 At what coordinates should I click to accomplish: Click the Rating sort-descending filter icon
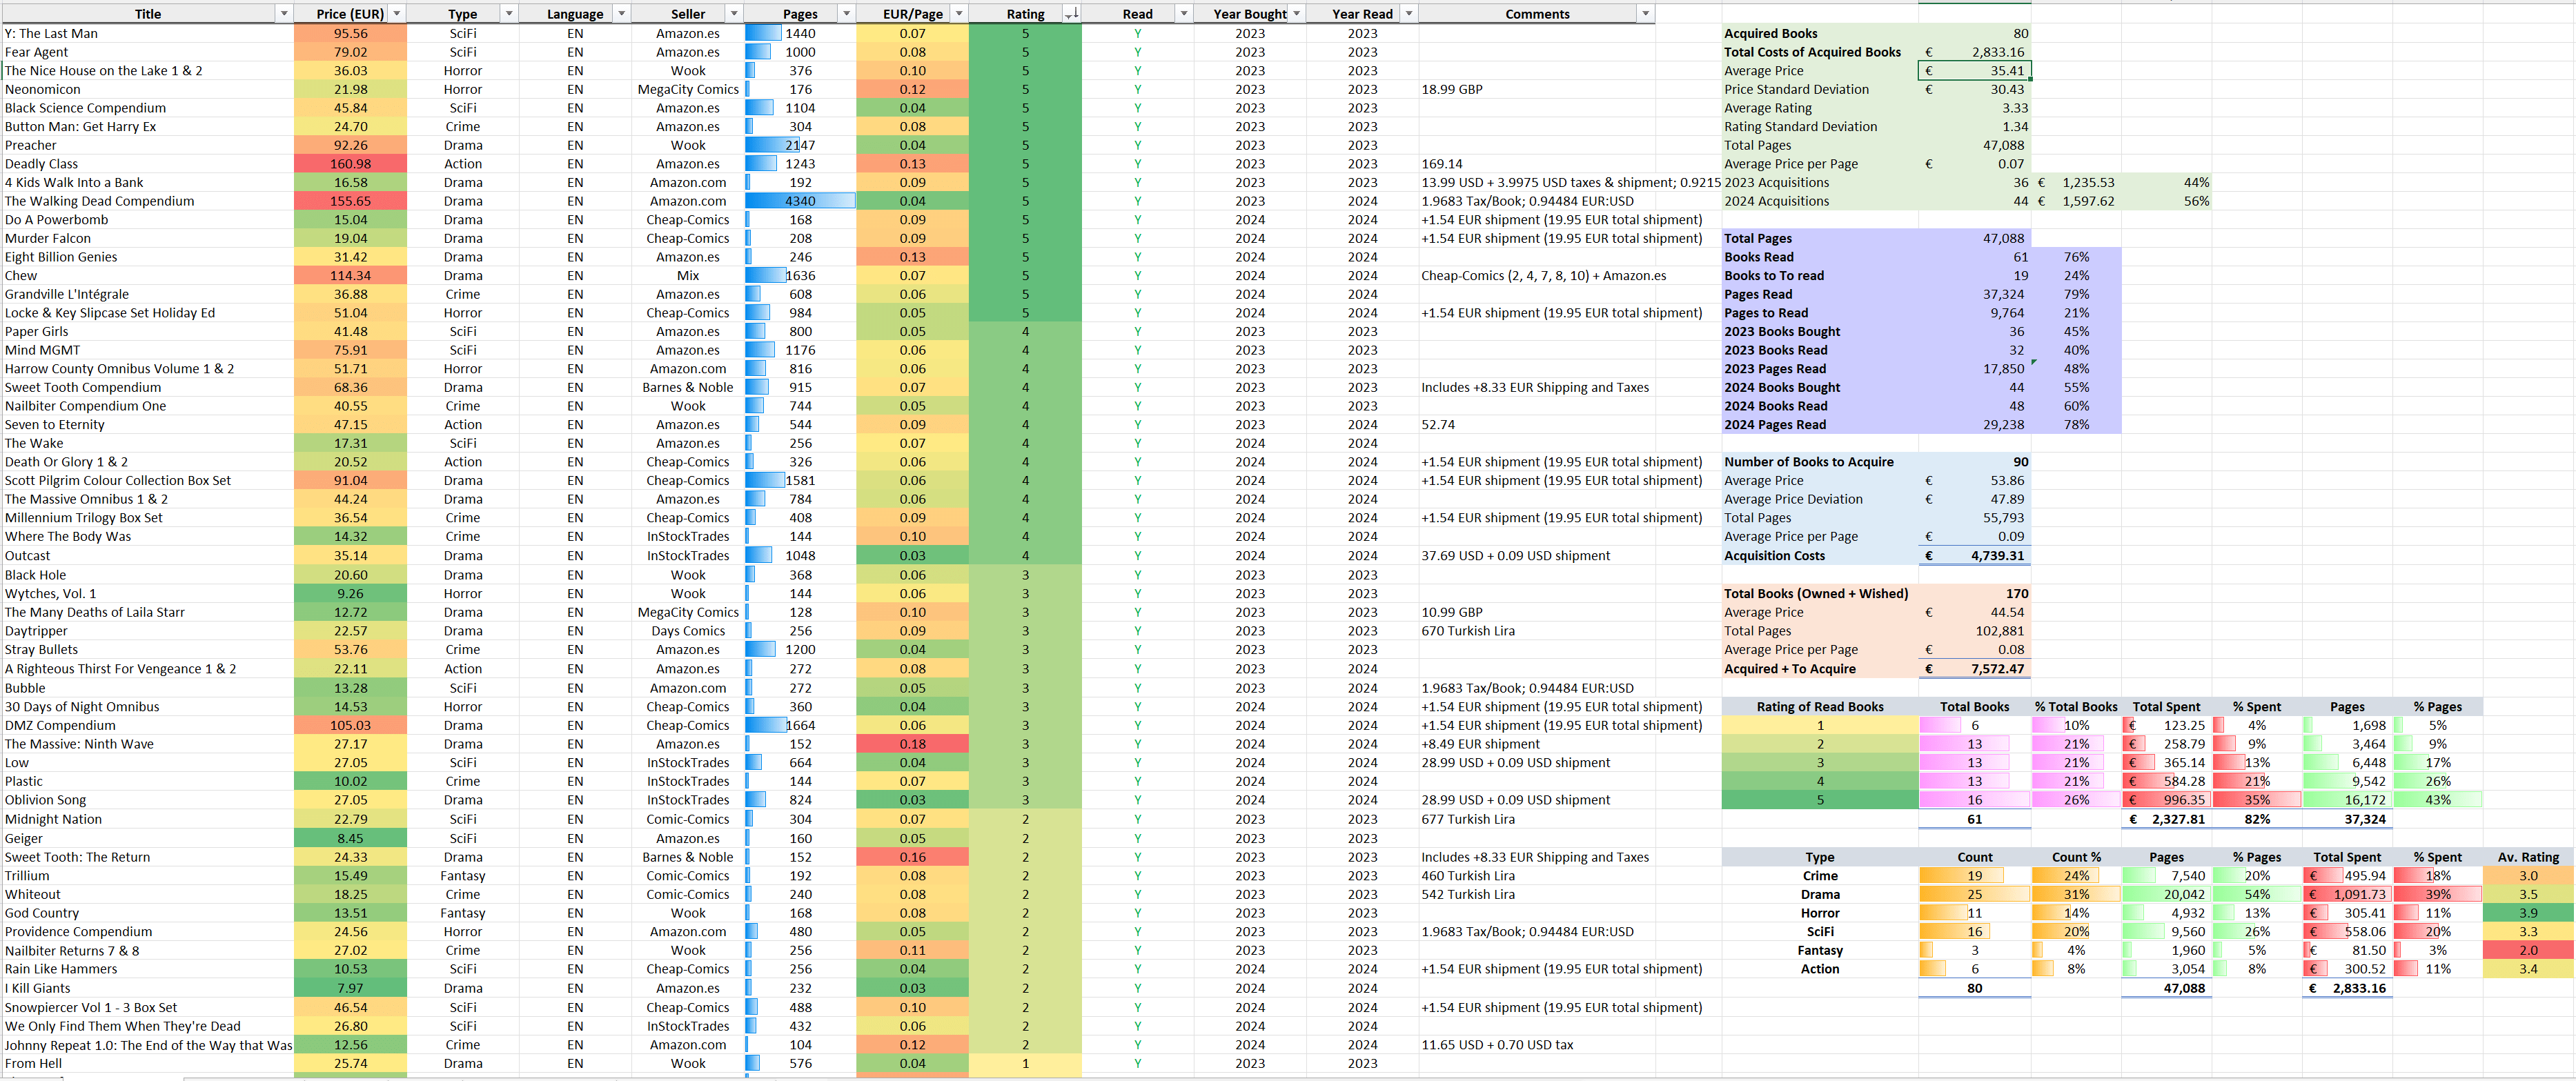pos(1071,14)
